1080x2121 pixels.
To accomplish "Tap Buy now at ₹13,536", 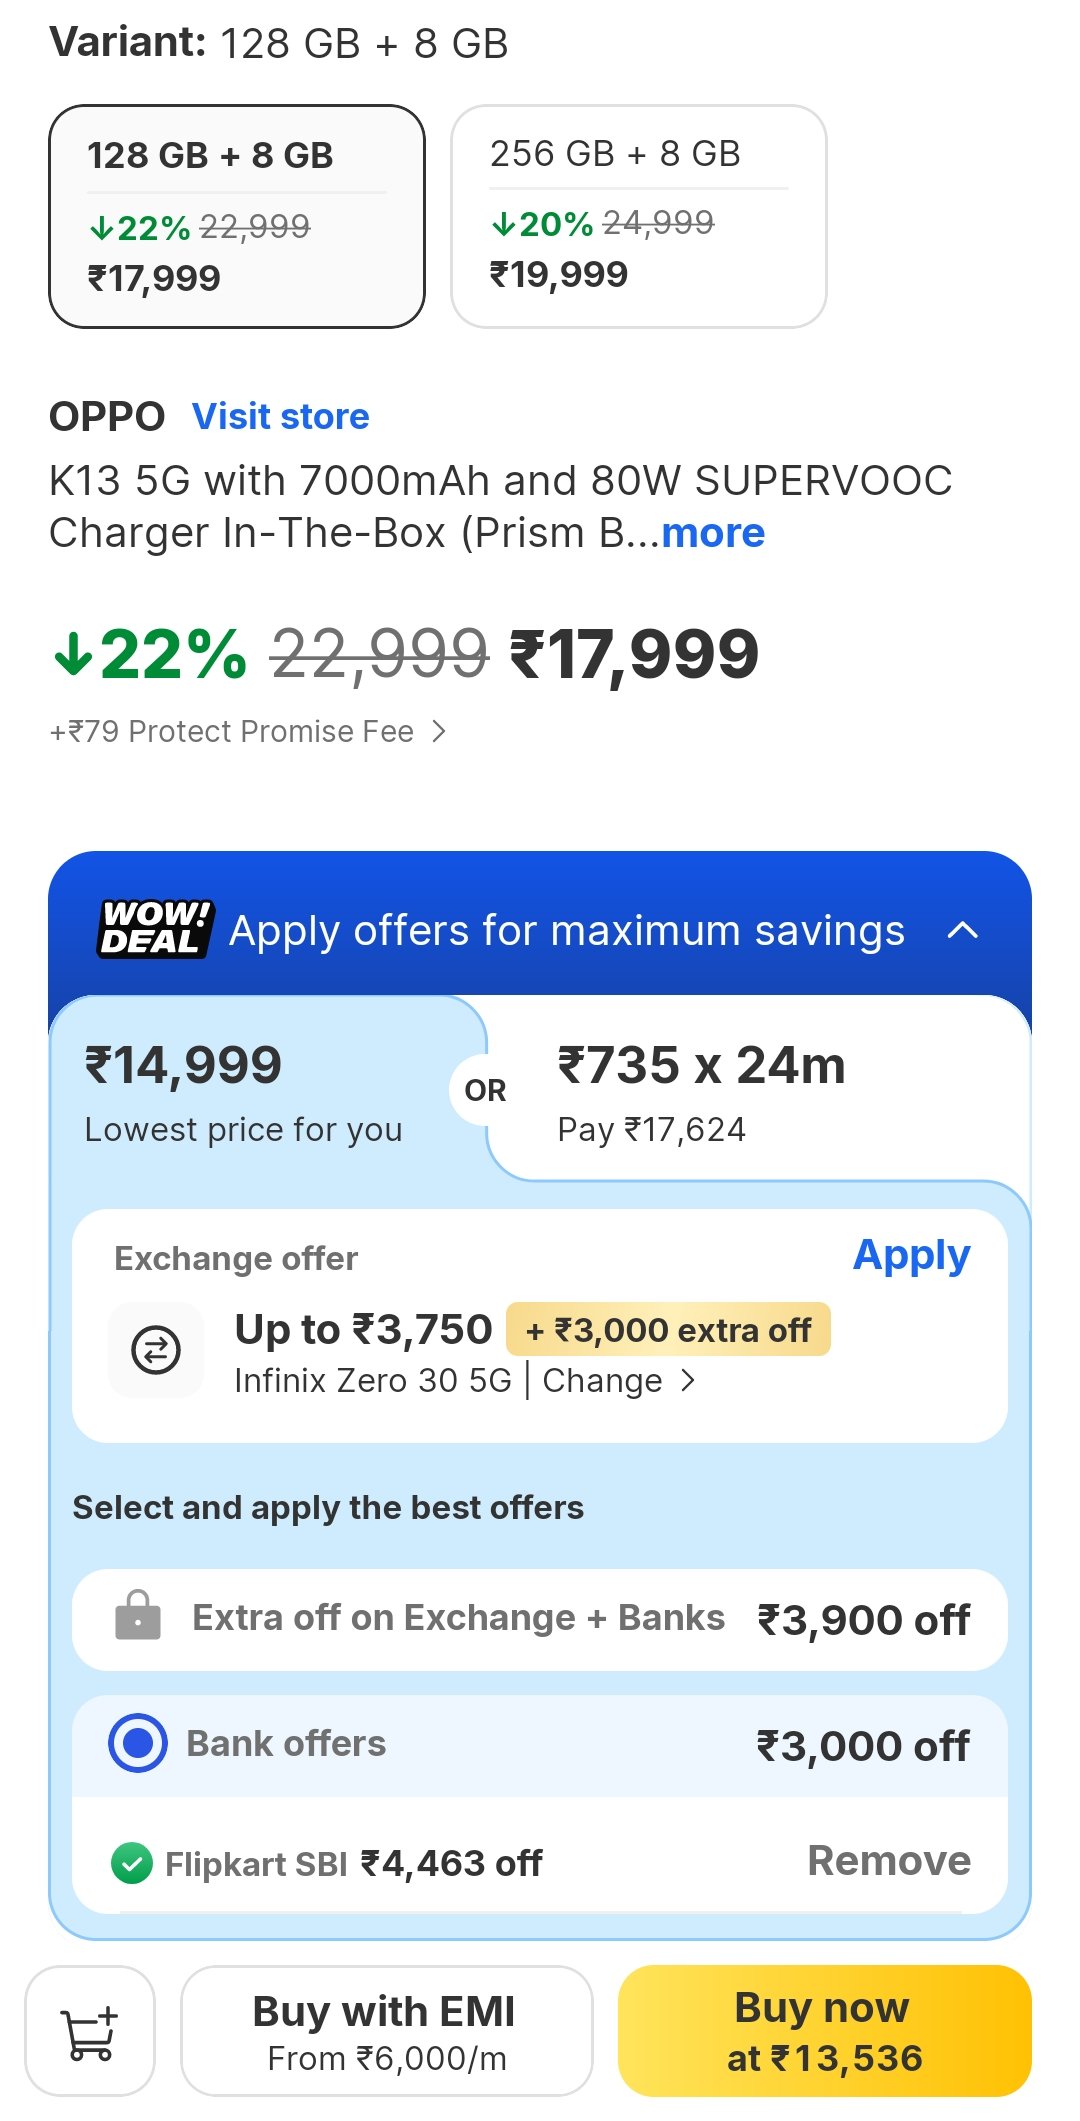I will (x=824, y=2031).
